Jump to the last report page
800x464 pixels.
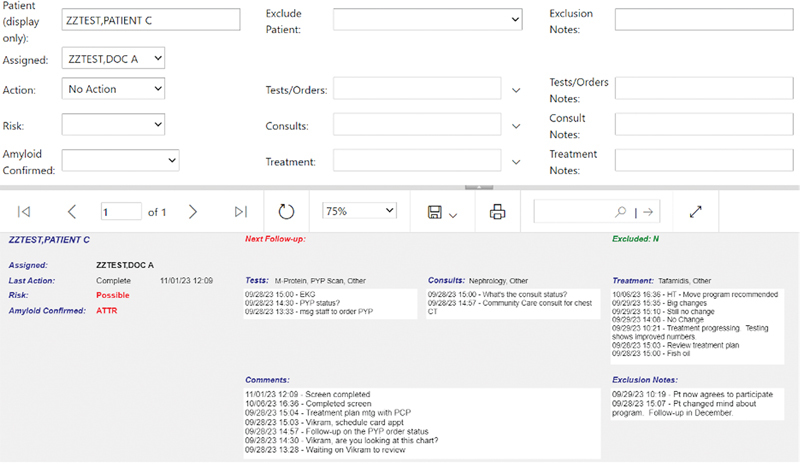pyautogui.click(x=241, y=211)
